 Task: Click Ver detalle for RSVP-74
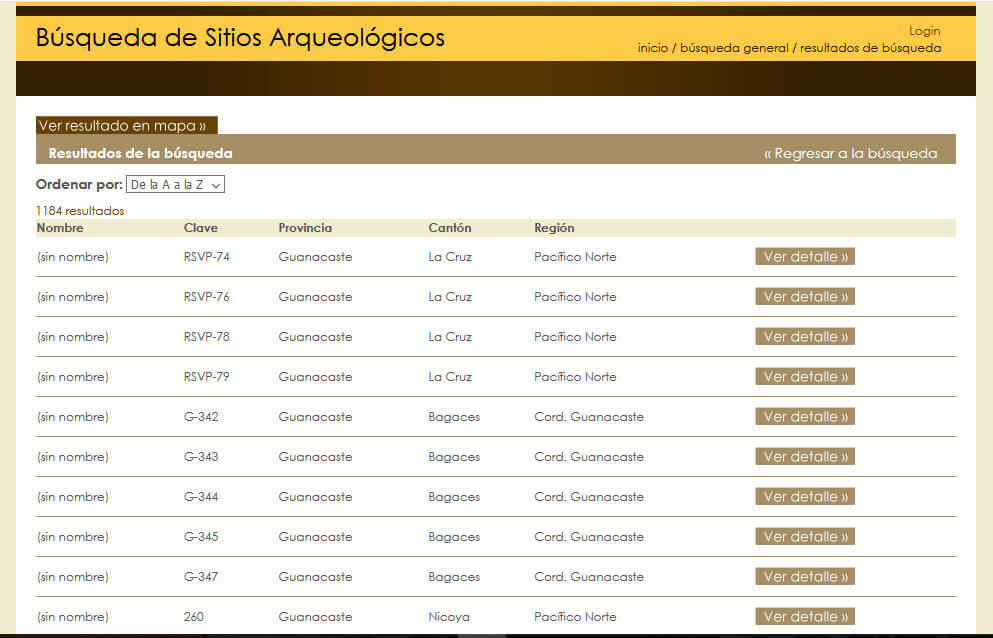pyautogui.click(x=805, y=257)
